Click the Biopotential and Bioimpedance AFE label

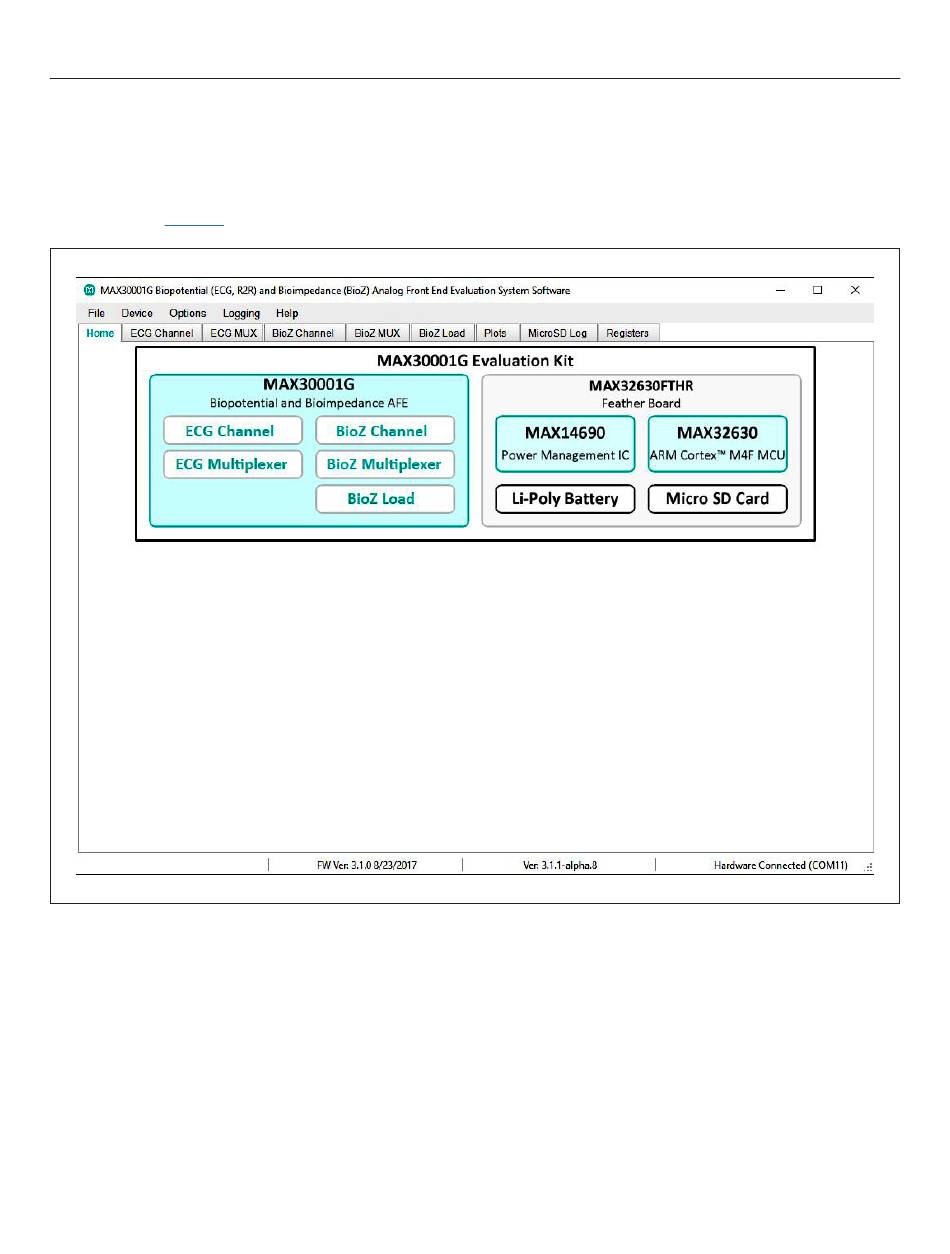(x=309, y=403)
